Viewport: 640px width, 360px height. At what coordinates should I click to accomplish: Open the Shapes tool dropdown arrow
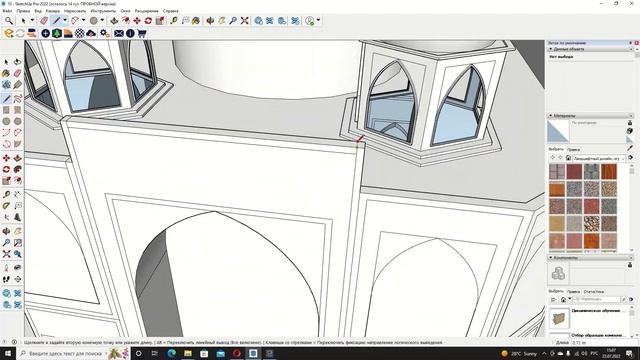(102, 20)
